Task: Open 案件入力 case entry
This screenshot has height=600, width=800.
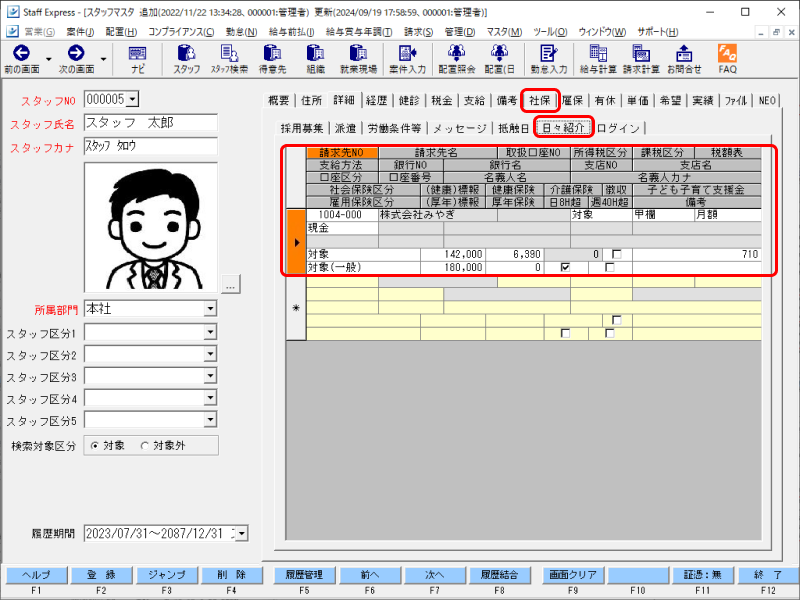Action: 407,59
